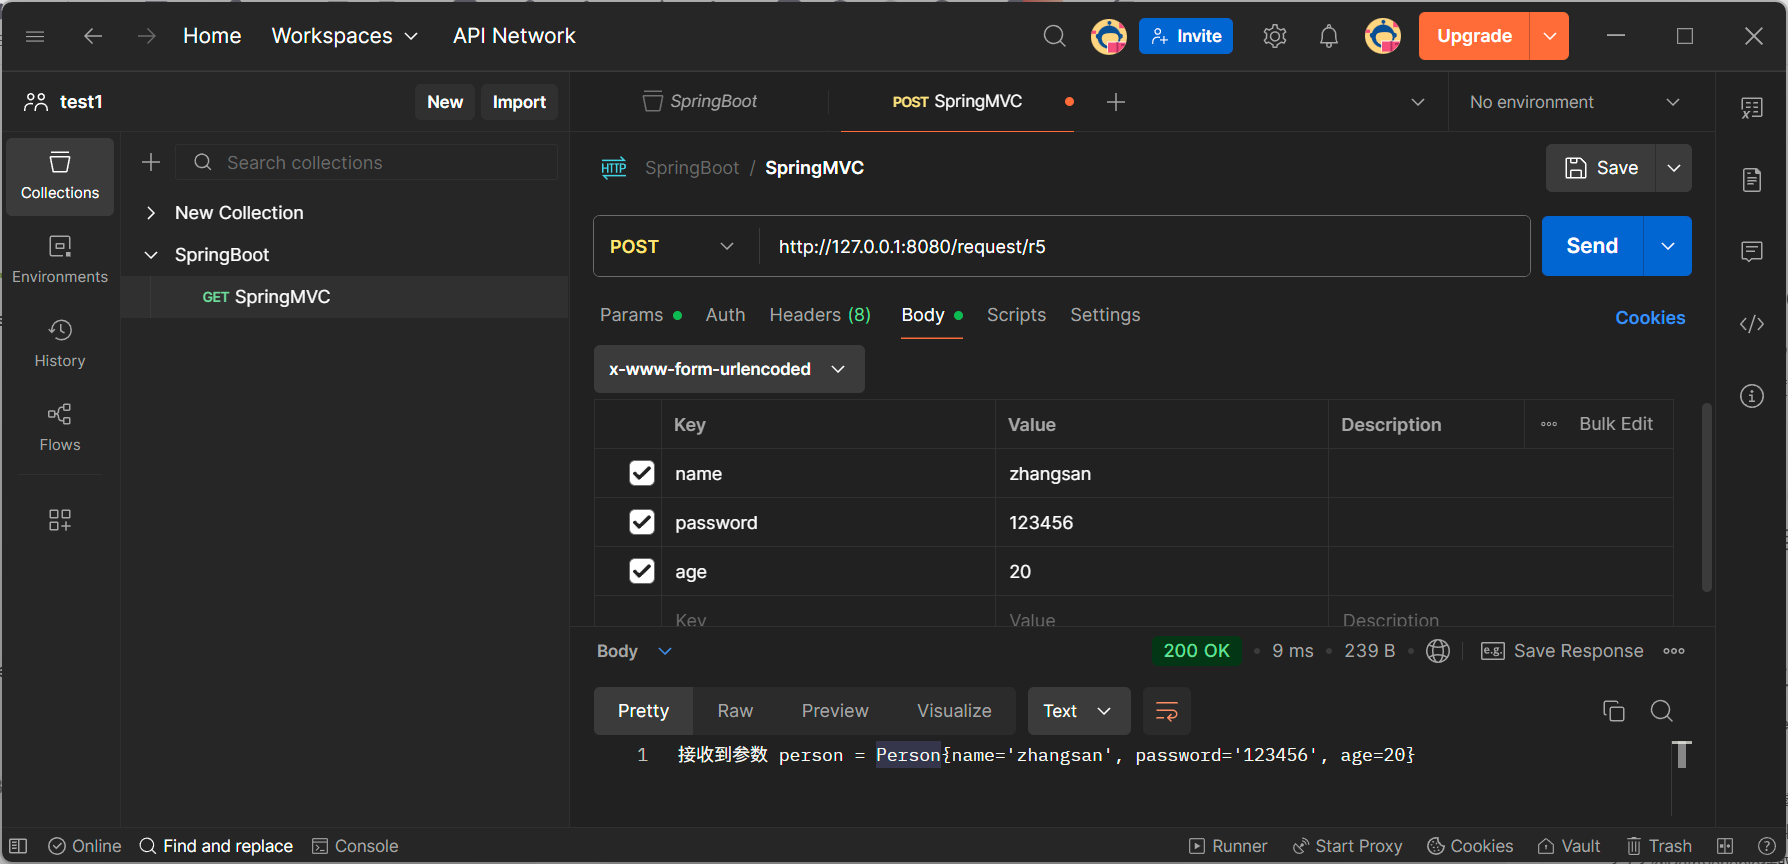The image size is (1788, 864).
Task: Open the Send options dropdown arrow
Action: 1668,246
